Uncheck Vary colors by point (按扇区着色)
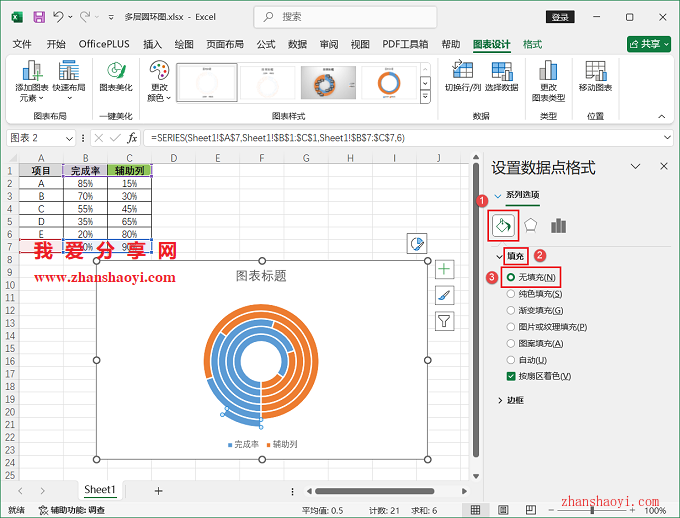The width and height of the screenshot is (680, 518). coord(512,376)
